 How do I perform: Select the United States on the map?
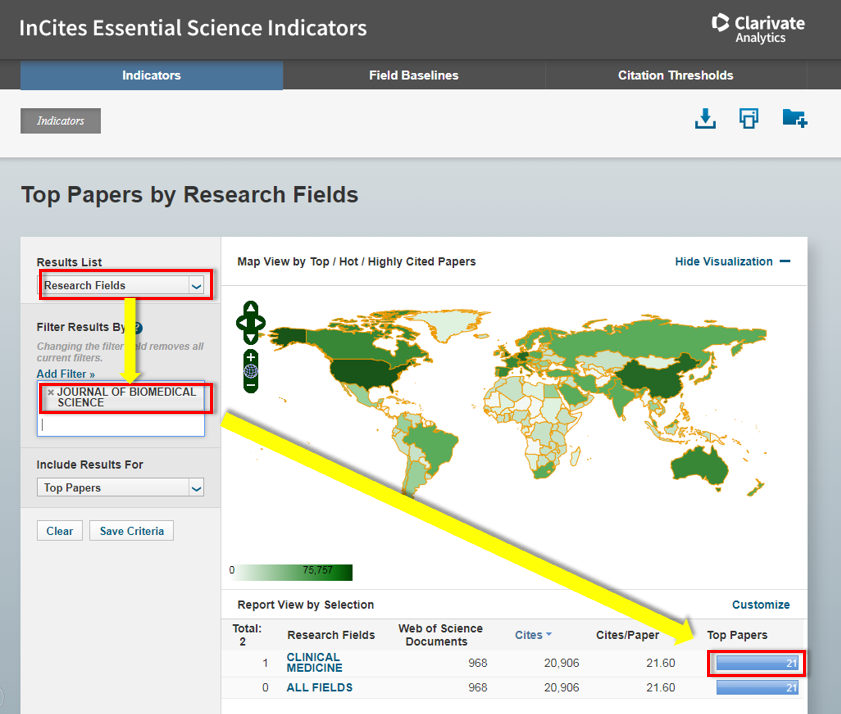tap(367, 372)
